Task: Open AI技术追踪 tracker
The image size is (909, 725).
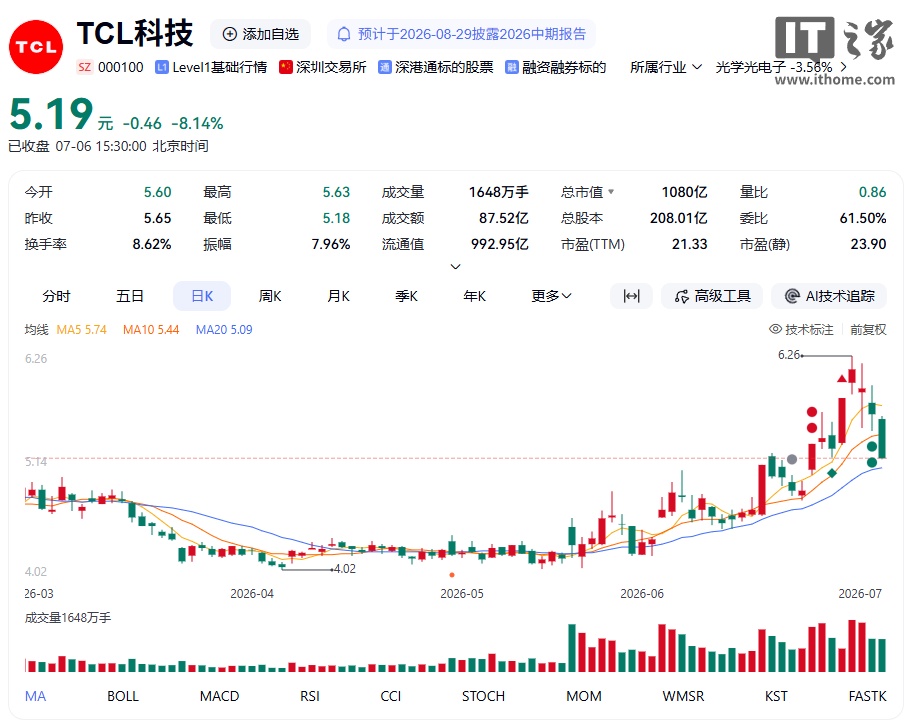Action: (829, 296)
